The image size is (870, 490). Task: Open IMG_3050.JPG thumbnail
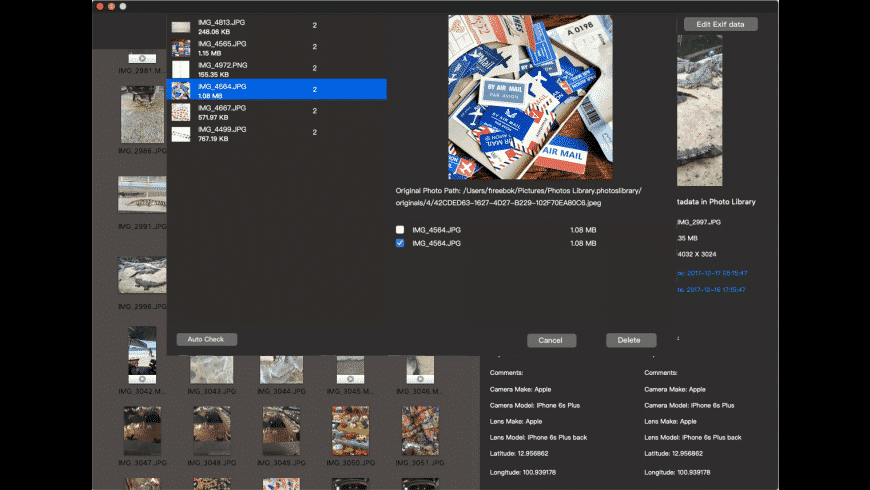pyautogui.click(x=351, y=431)
